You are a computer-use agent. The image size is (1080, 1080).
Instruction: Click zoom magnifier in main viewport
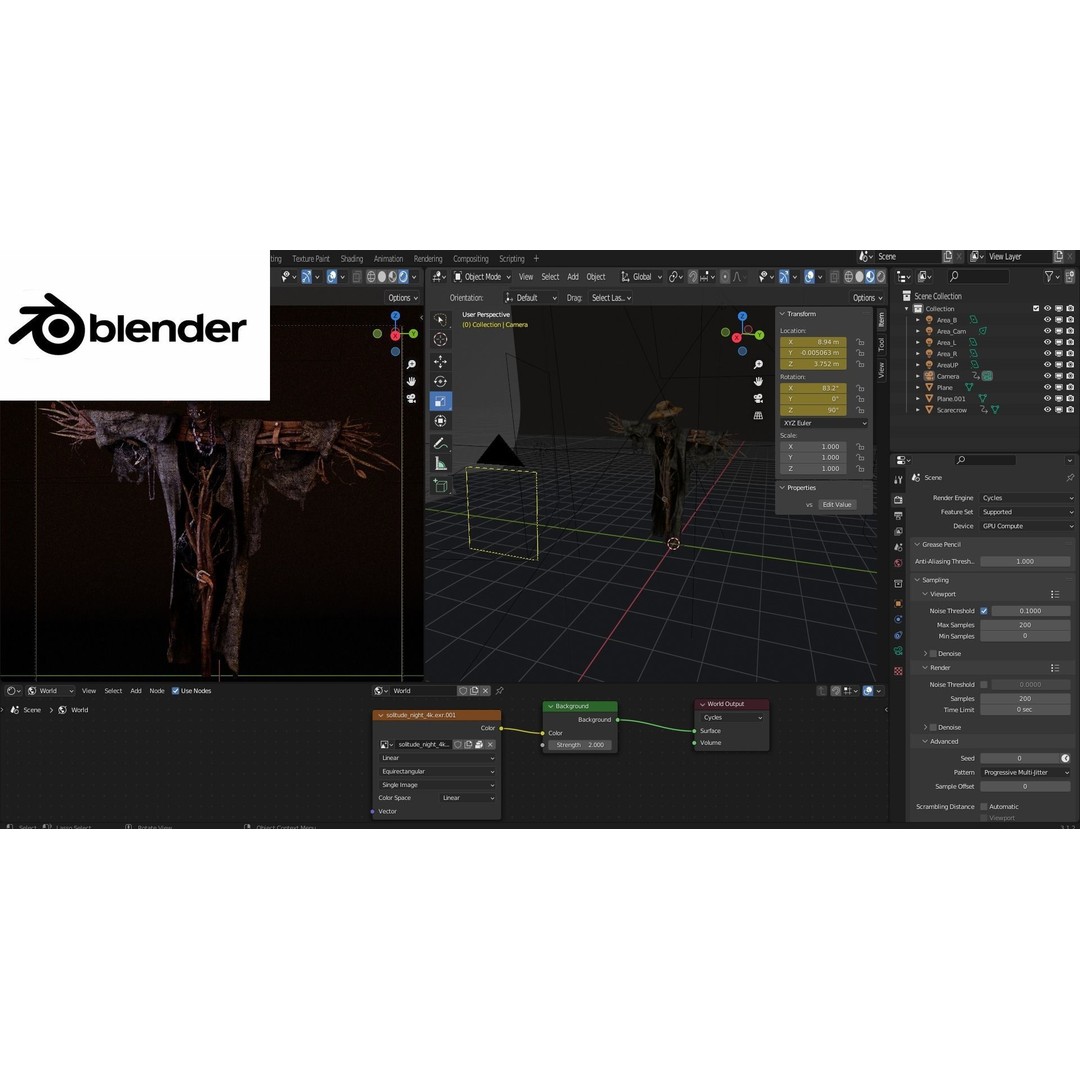(x=758, y=365)
